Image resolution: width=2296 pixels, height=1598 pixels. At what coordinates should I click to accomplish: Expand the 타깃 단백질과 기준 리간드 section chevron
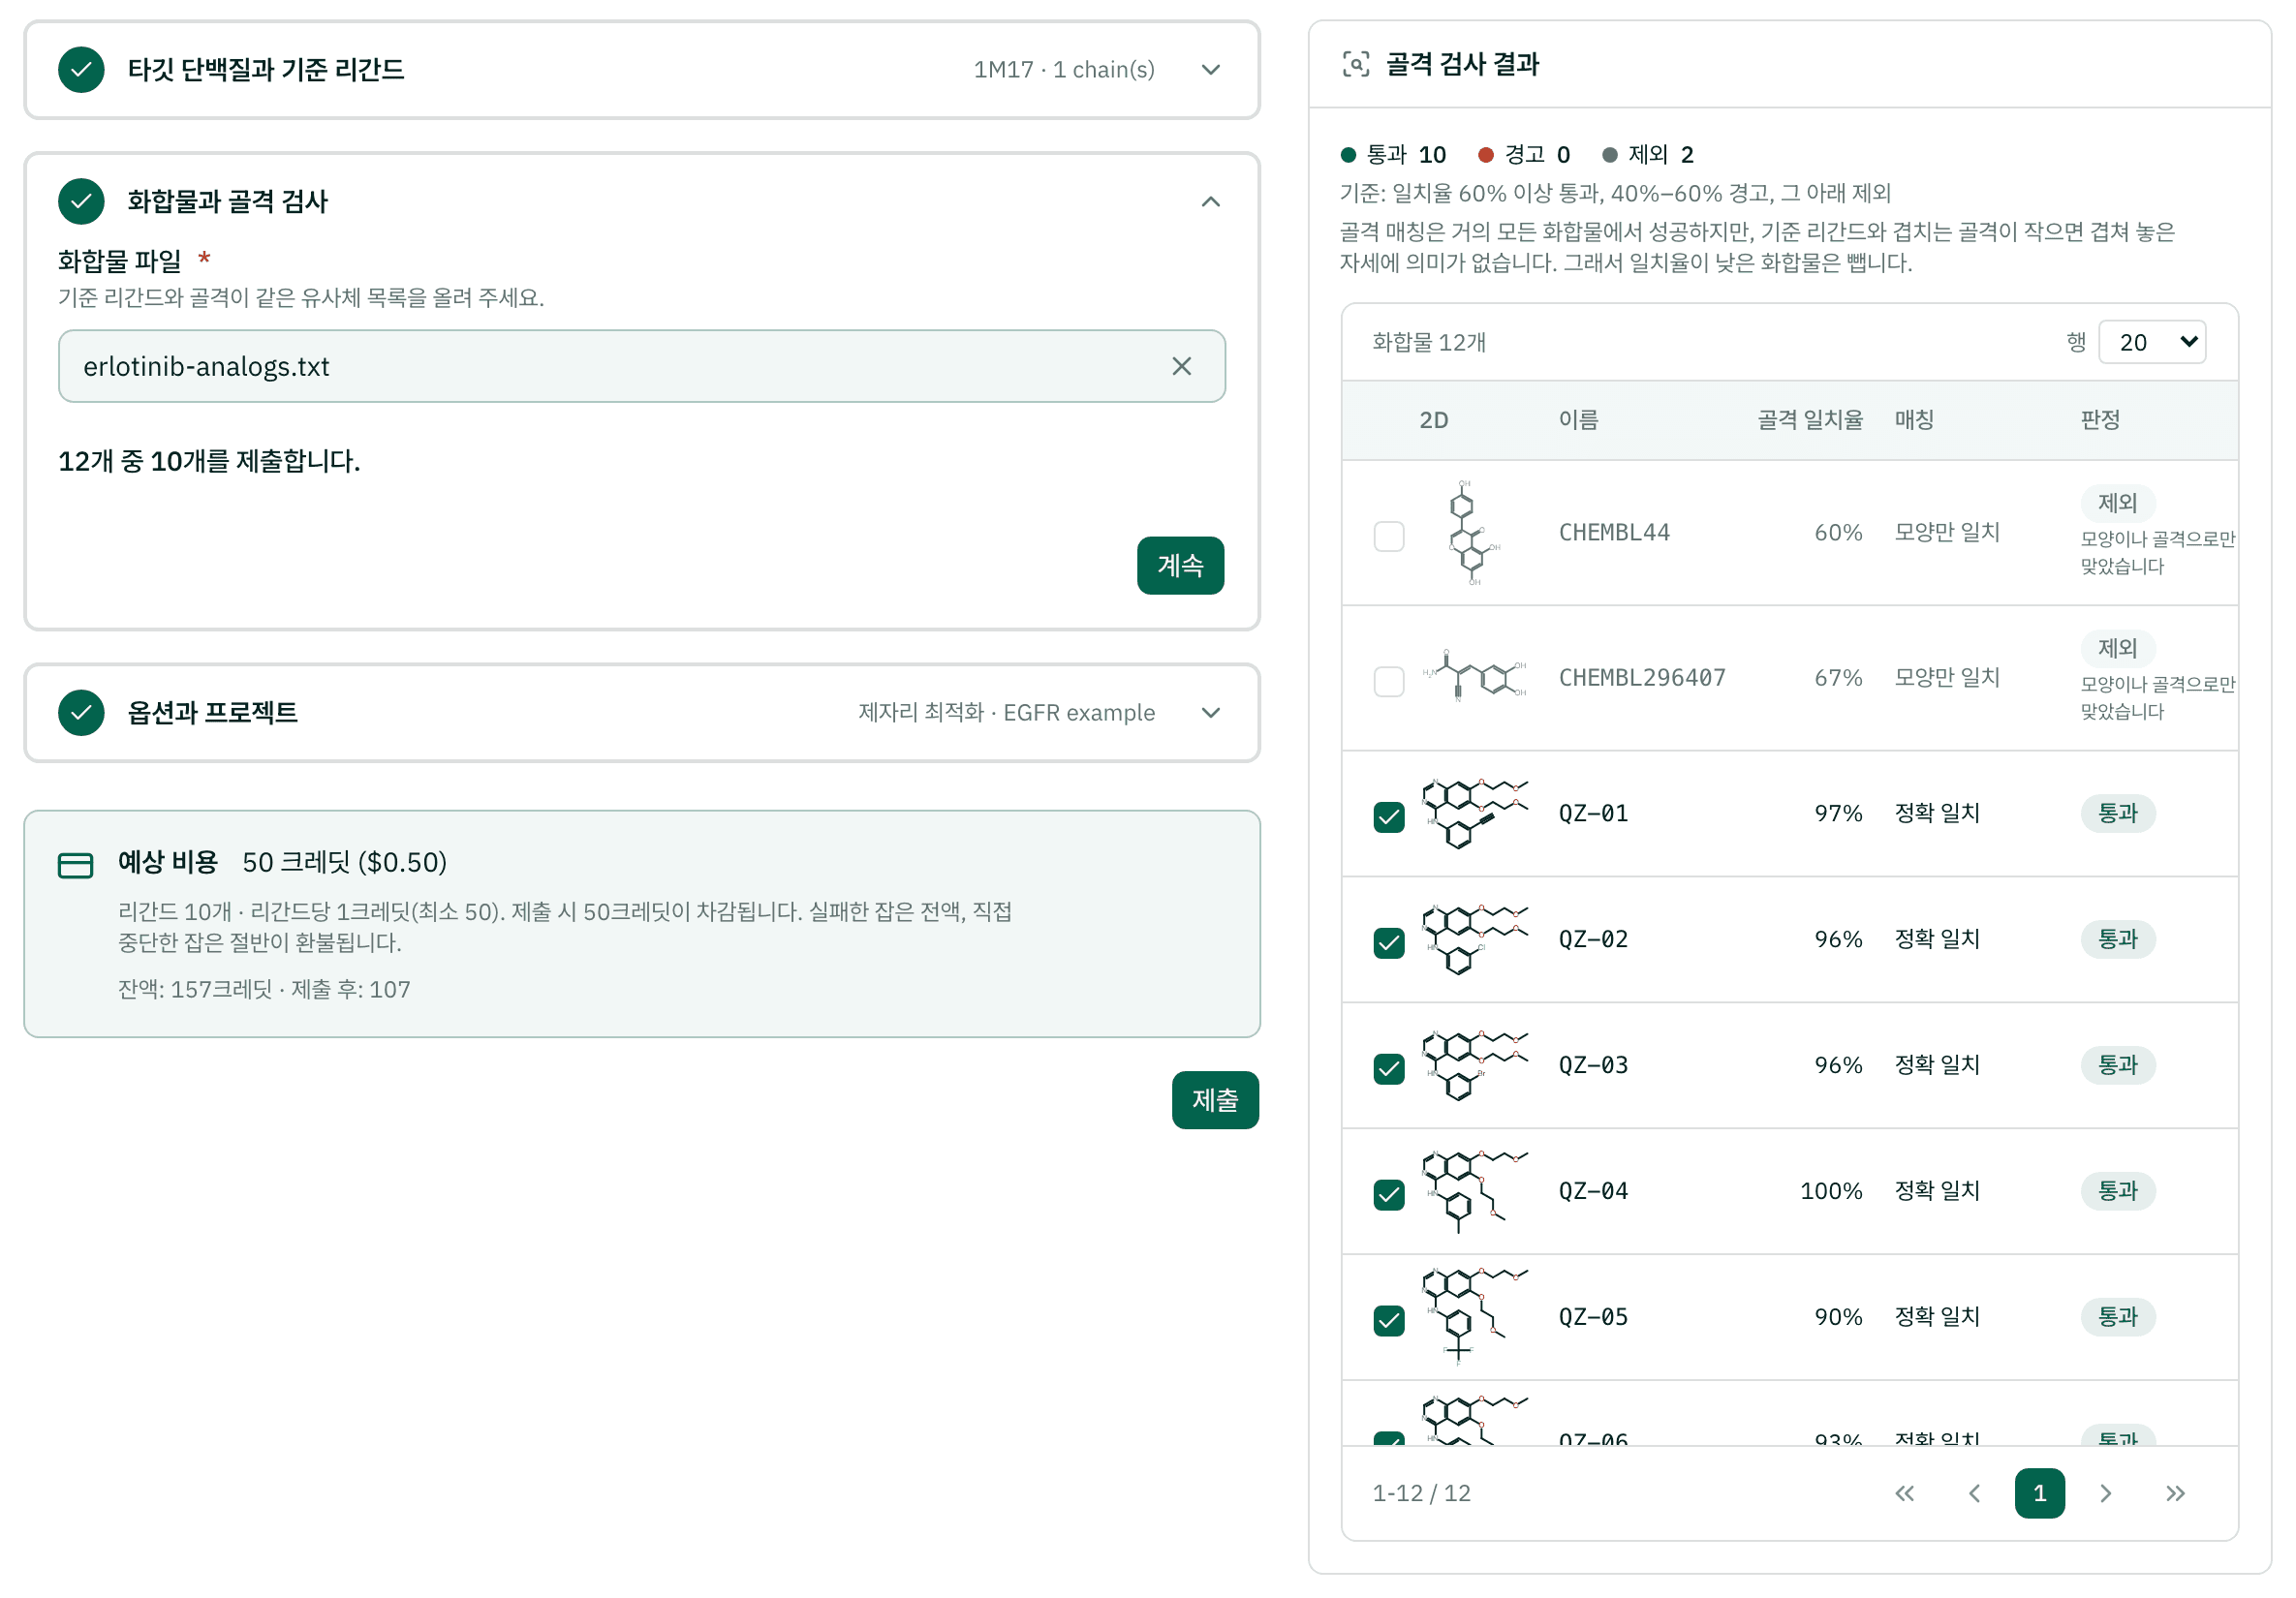point(1210,69)
